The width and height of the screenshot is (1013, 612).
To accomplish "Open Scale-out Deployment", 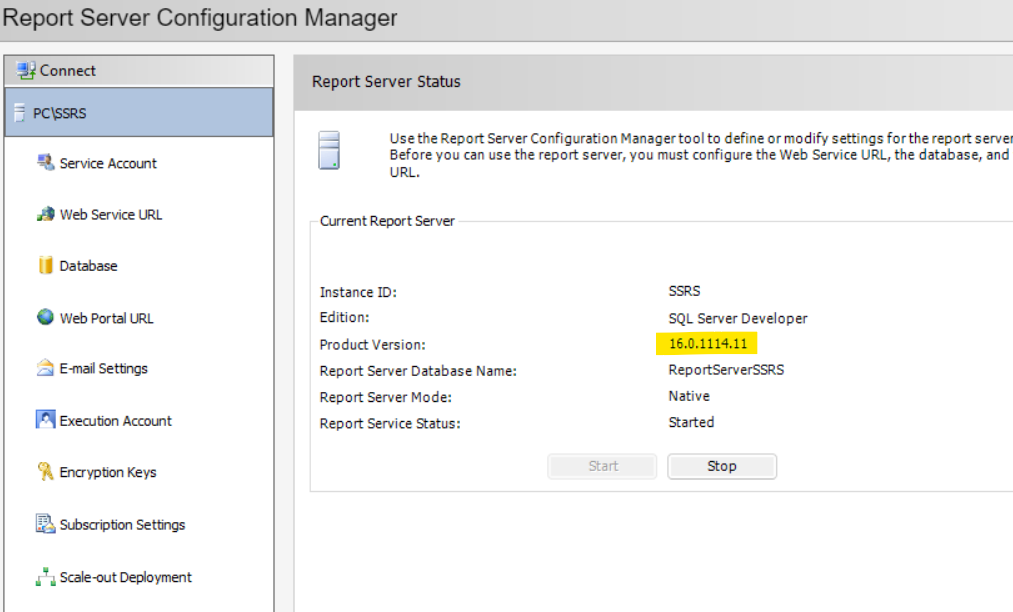I will (x=125, y=577).
